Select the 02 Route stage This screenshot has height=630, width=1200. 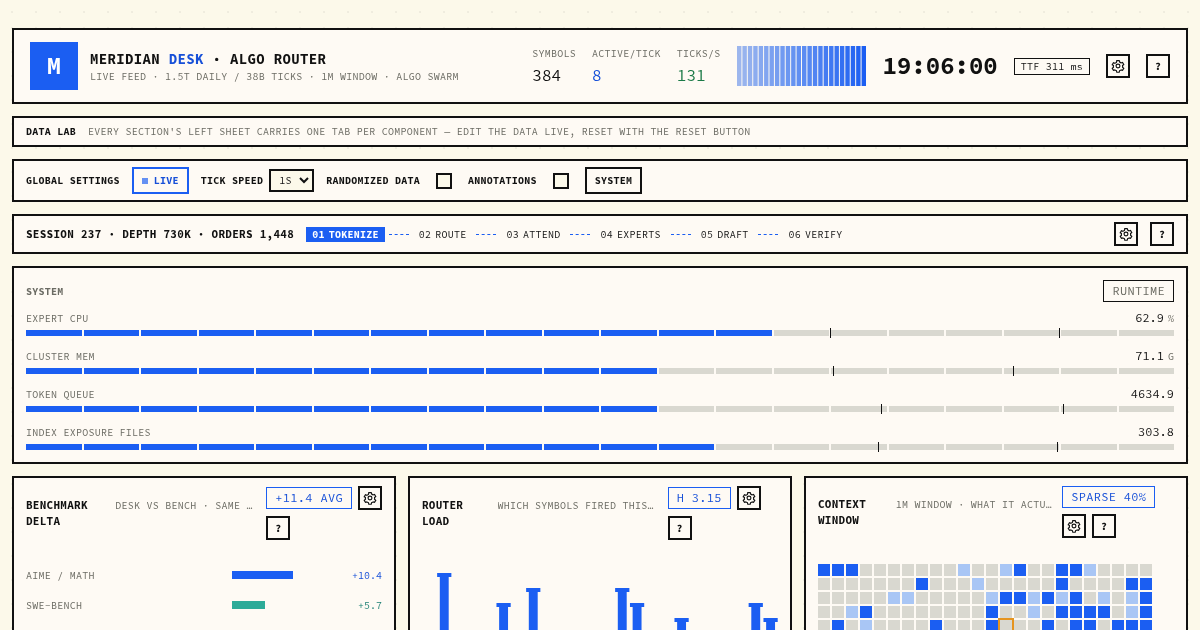coord(442,235)
